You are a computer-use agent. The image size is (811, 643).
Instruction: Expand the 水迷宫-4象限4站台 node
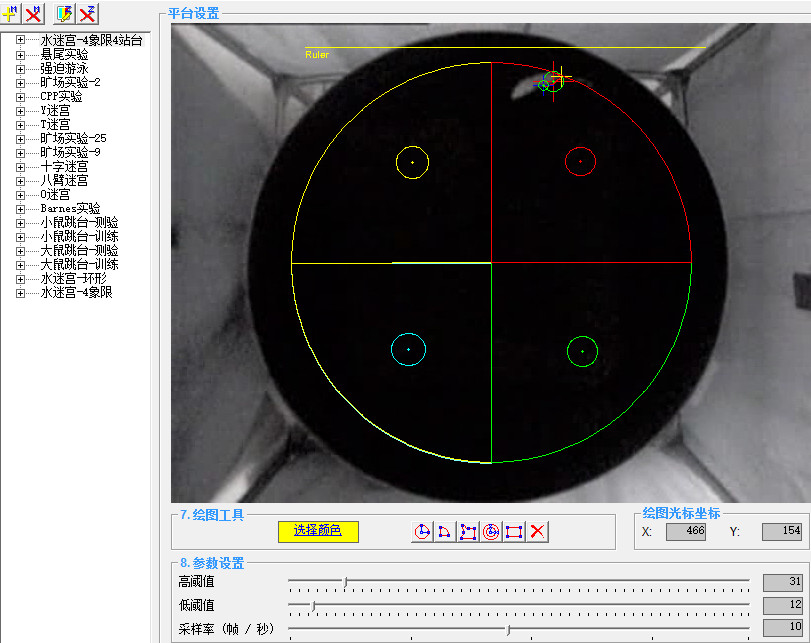20,40
